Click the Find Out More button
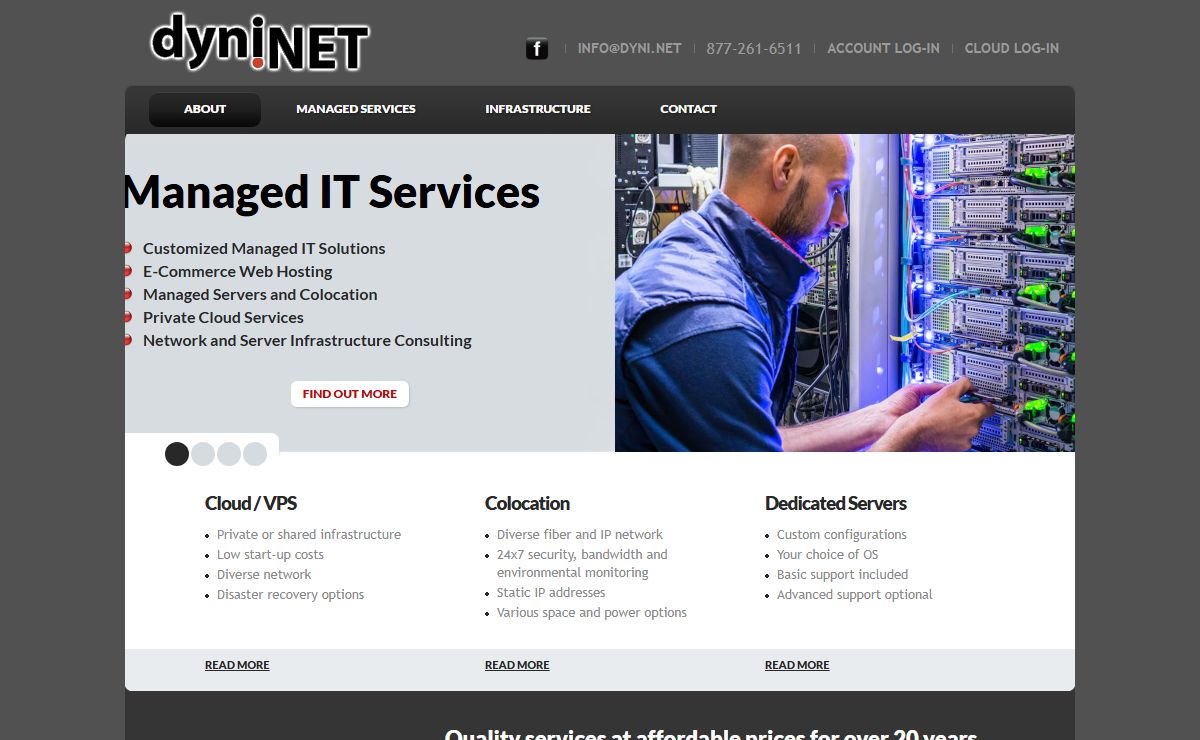 click(350, 394)
